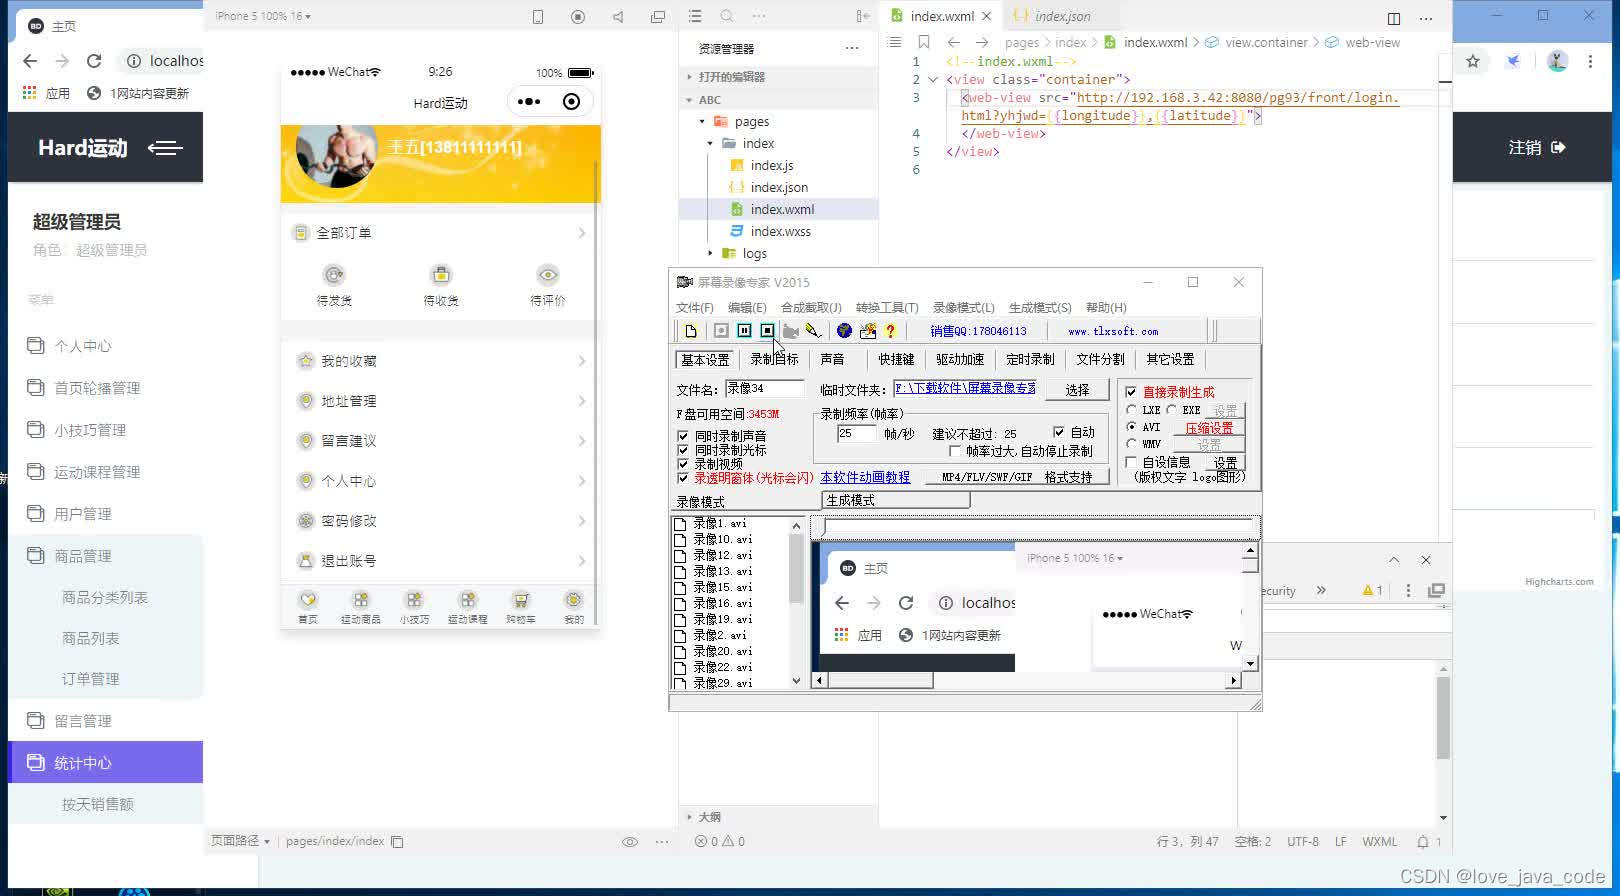Click the mini program capsule close circle
1620x896 pixels.
[571, 102]
